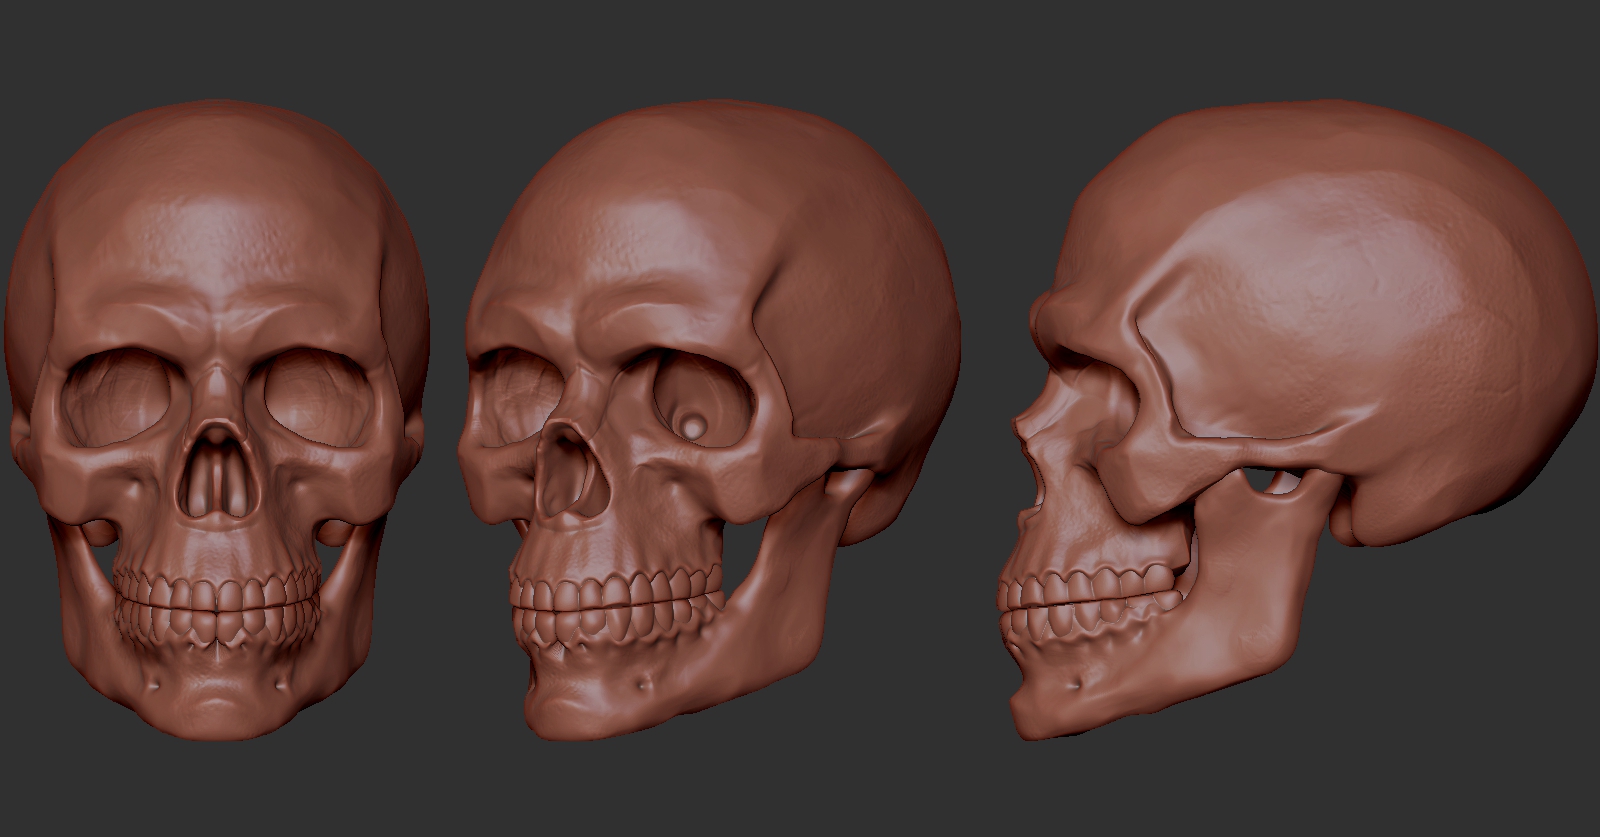Select the side-profile skull model
This screenshot has height=837, width=1600.
1298,420
